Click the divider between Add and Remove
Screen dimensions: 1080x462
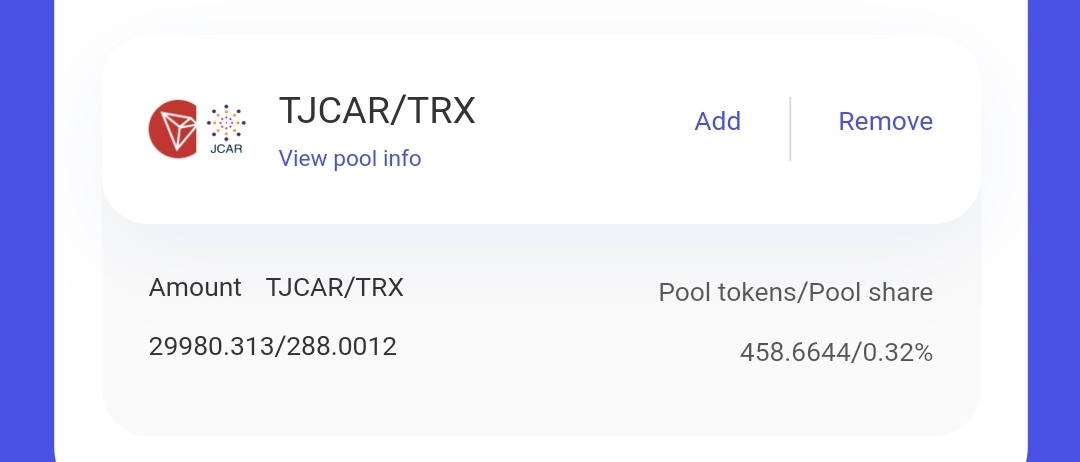tap(790, 129)
